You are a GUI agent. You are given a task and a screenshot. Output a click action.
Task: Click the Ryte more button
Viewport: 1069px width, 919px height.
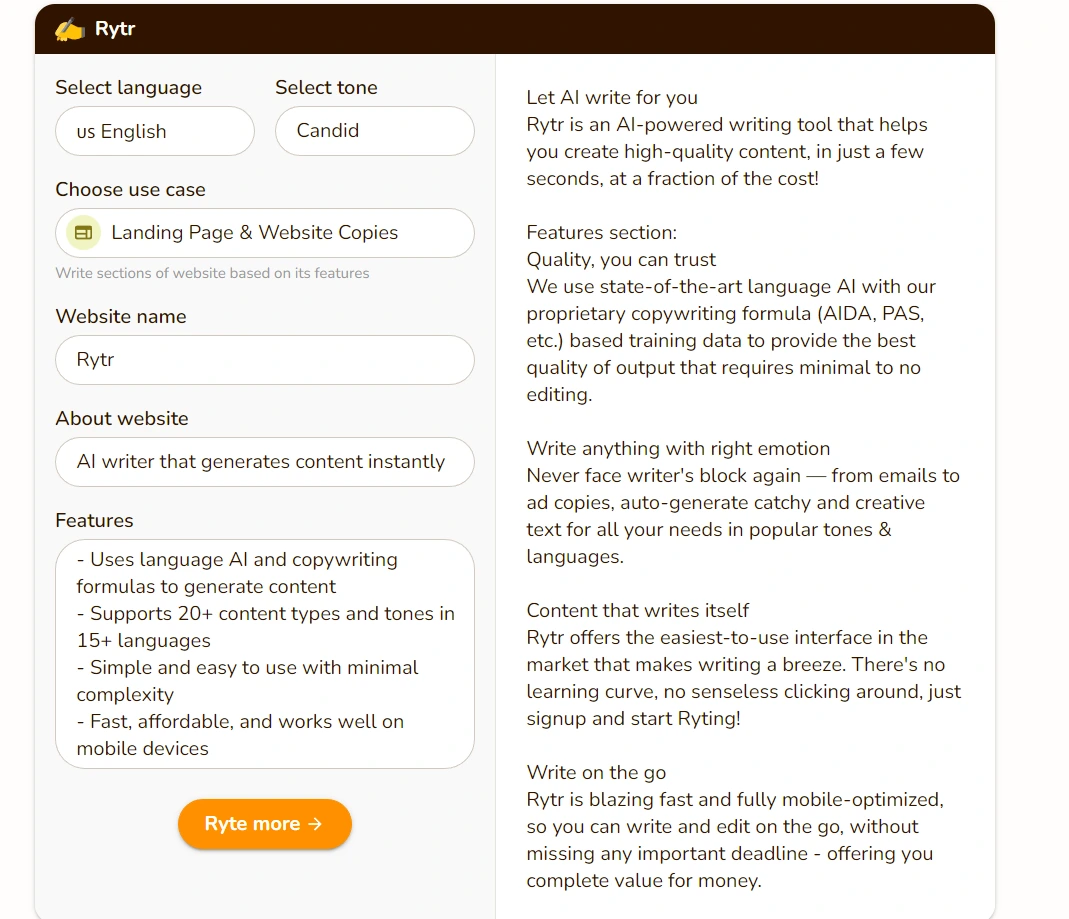pyautogui.click(x=265, y=824)
